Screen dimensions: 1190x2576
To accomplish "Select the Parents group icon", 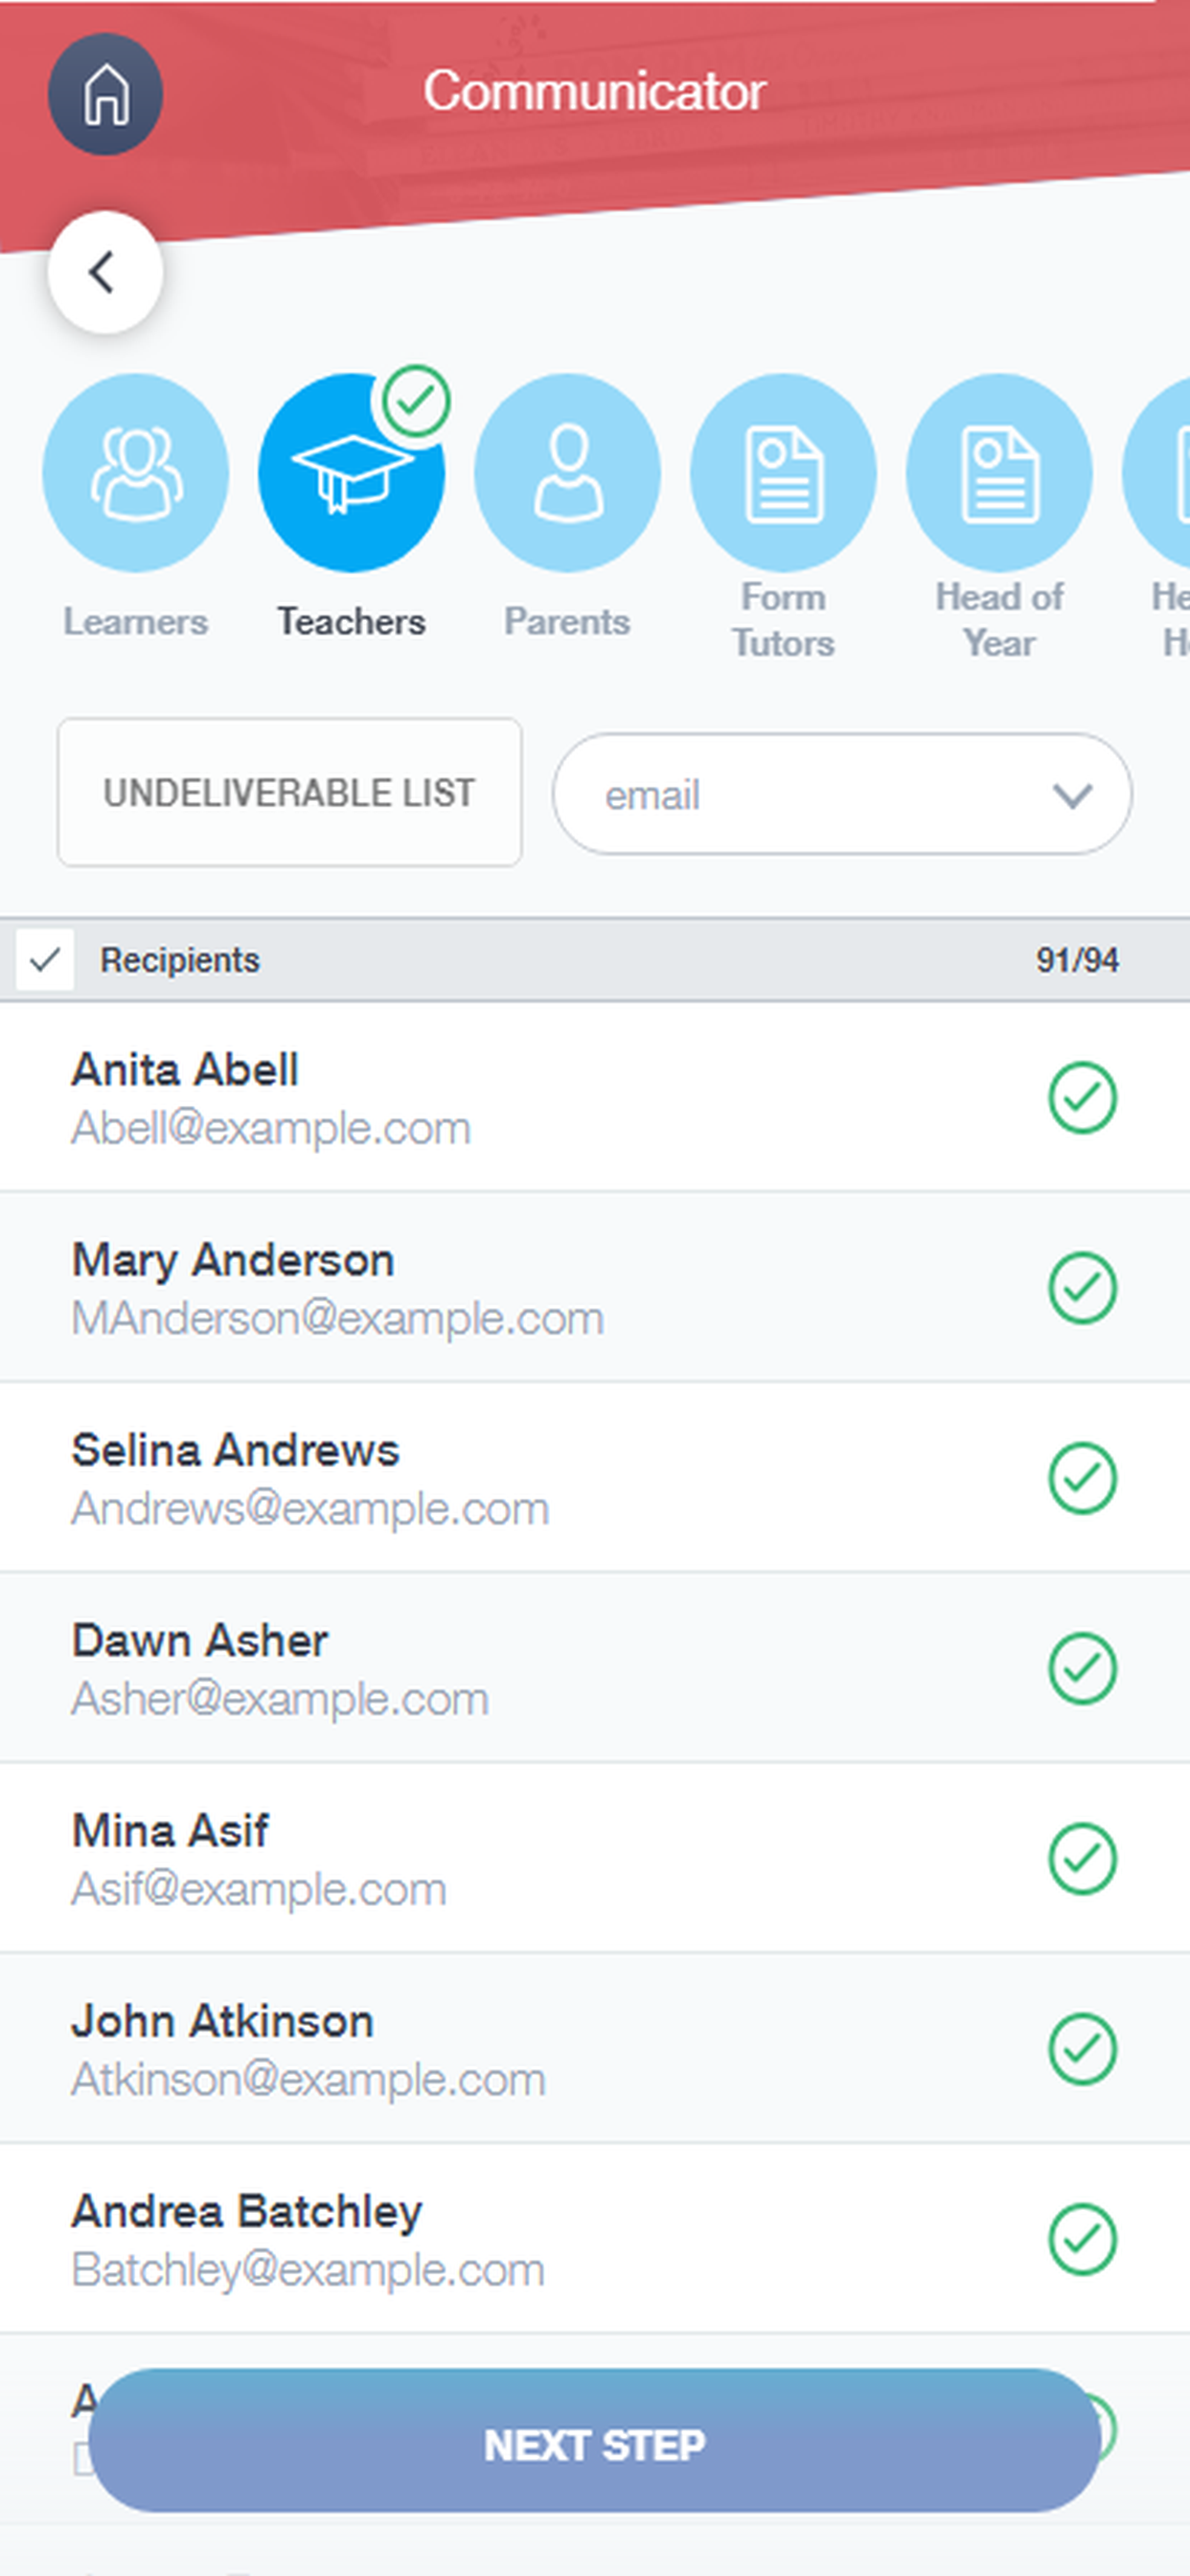I will (567, 473).
